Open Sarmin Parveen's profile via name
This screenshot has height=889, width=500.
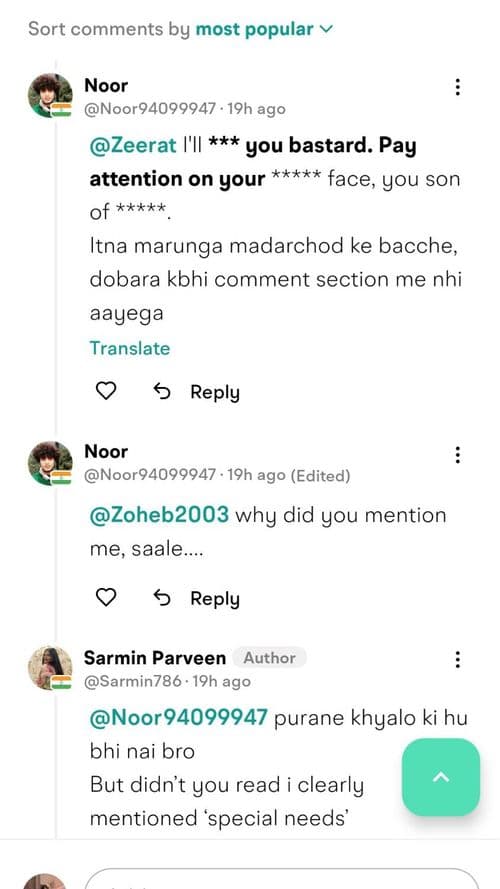pos(155,658)
